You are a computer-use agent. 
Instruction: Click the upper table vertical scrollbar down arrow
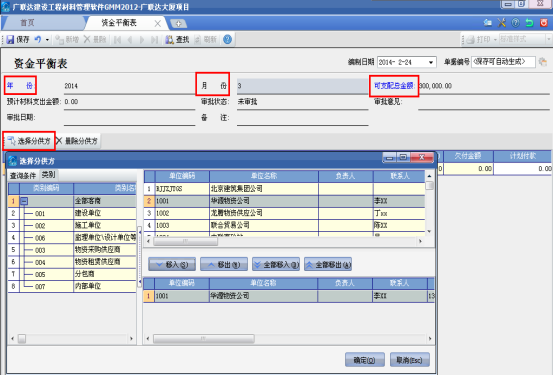pos(429,232)
